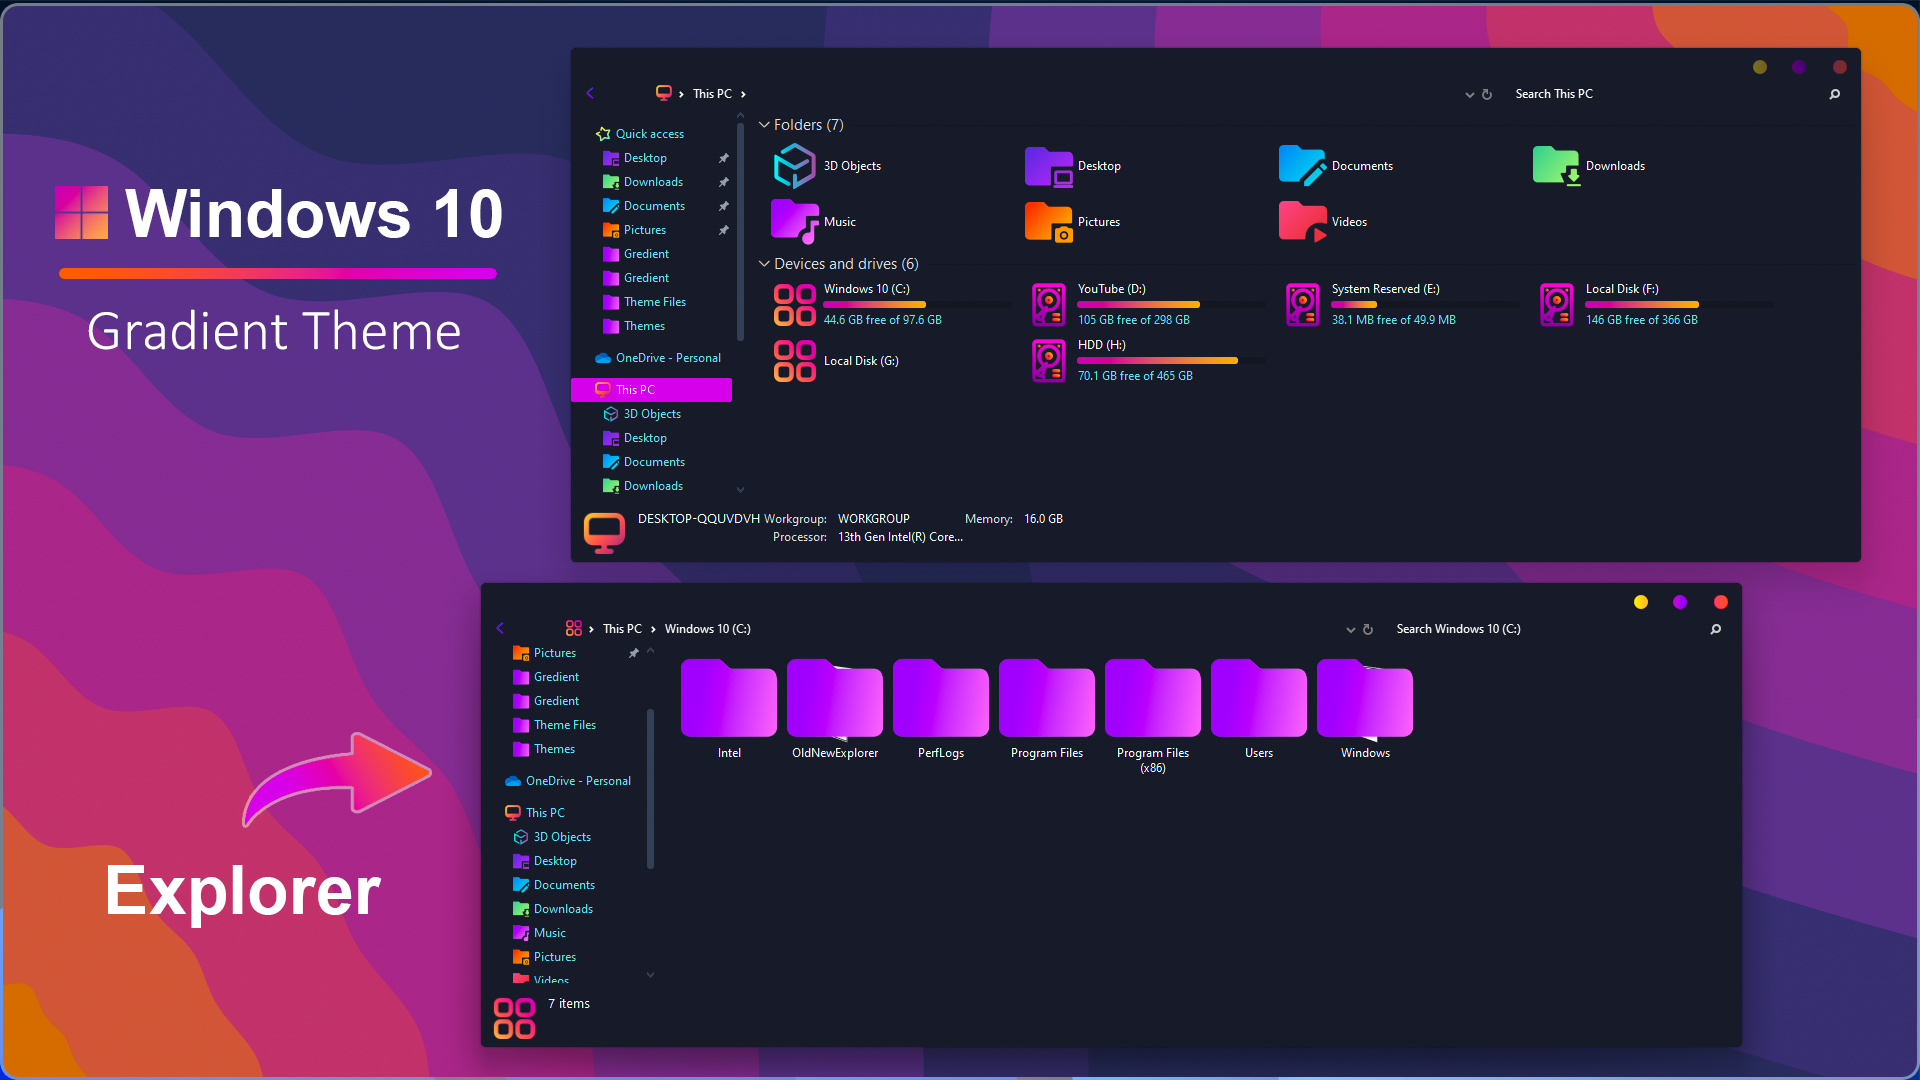Viewport: 1920px width, 1080px height.
Task: Open the PerfLogs folder
Action: 941,698
